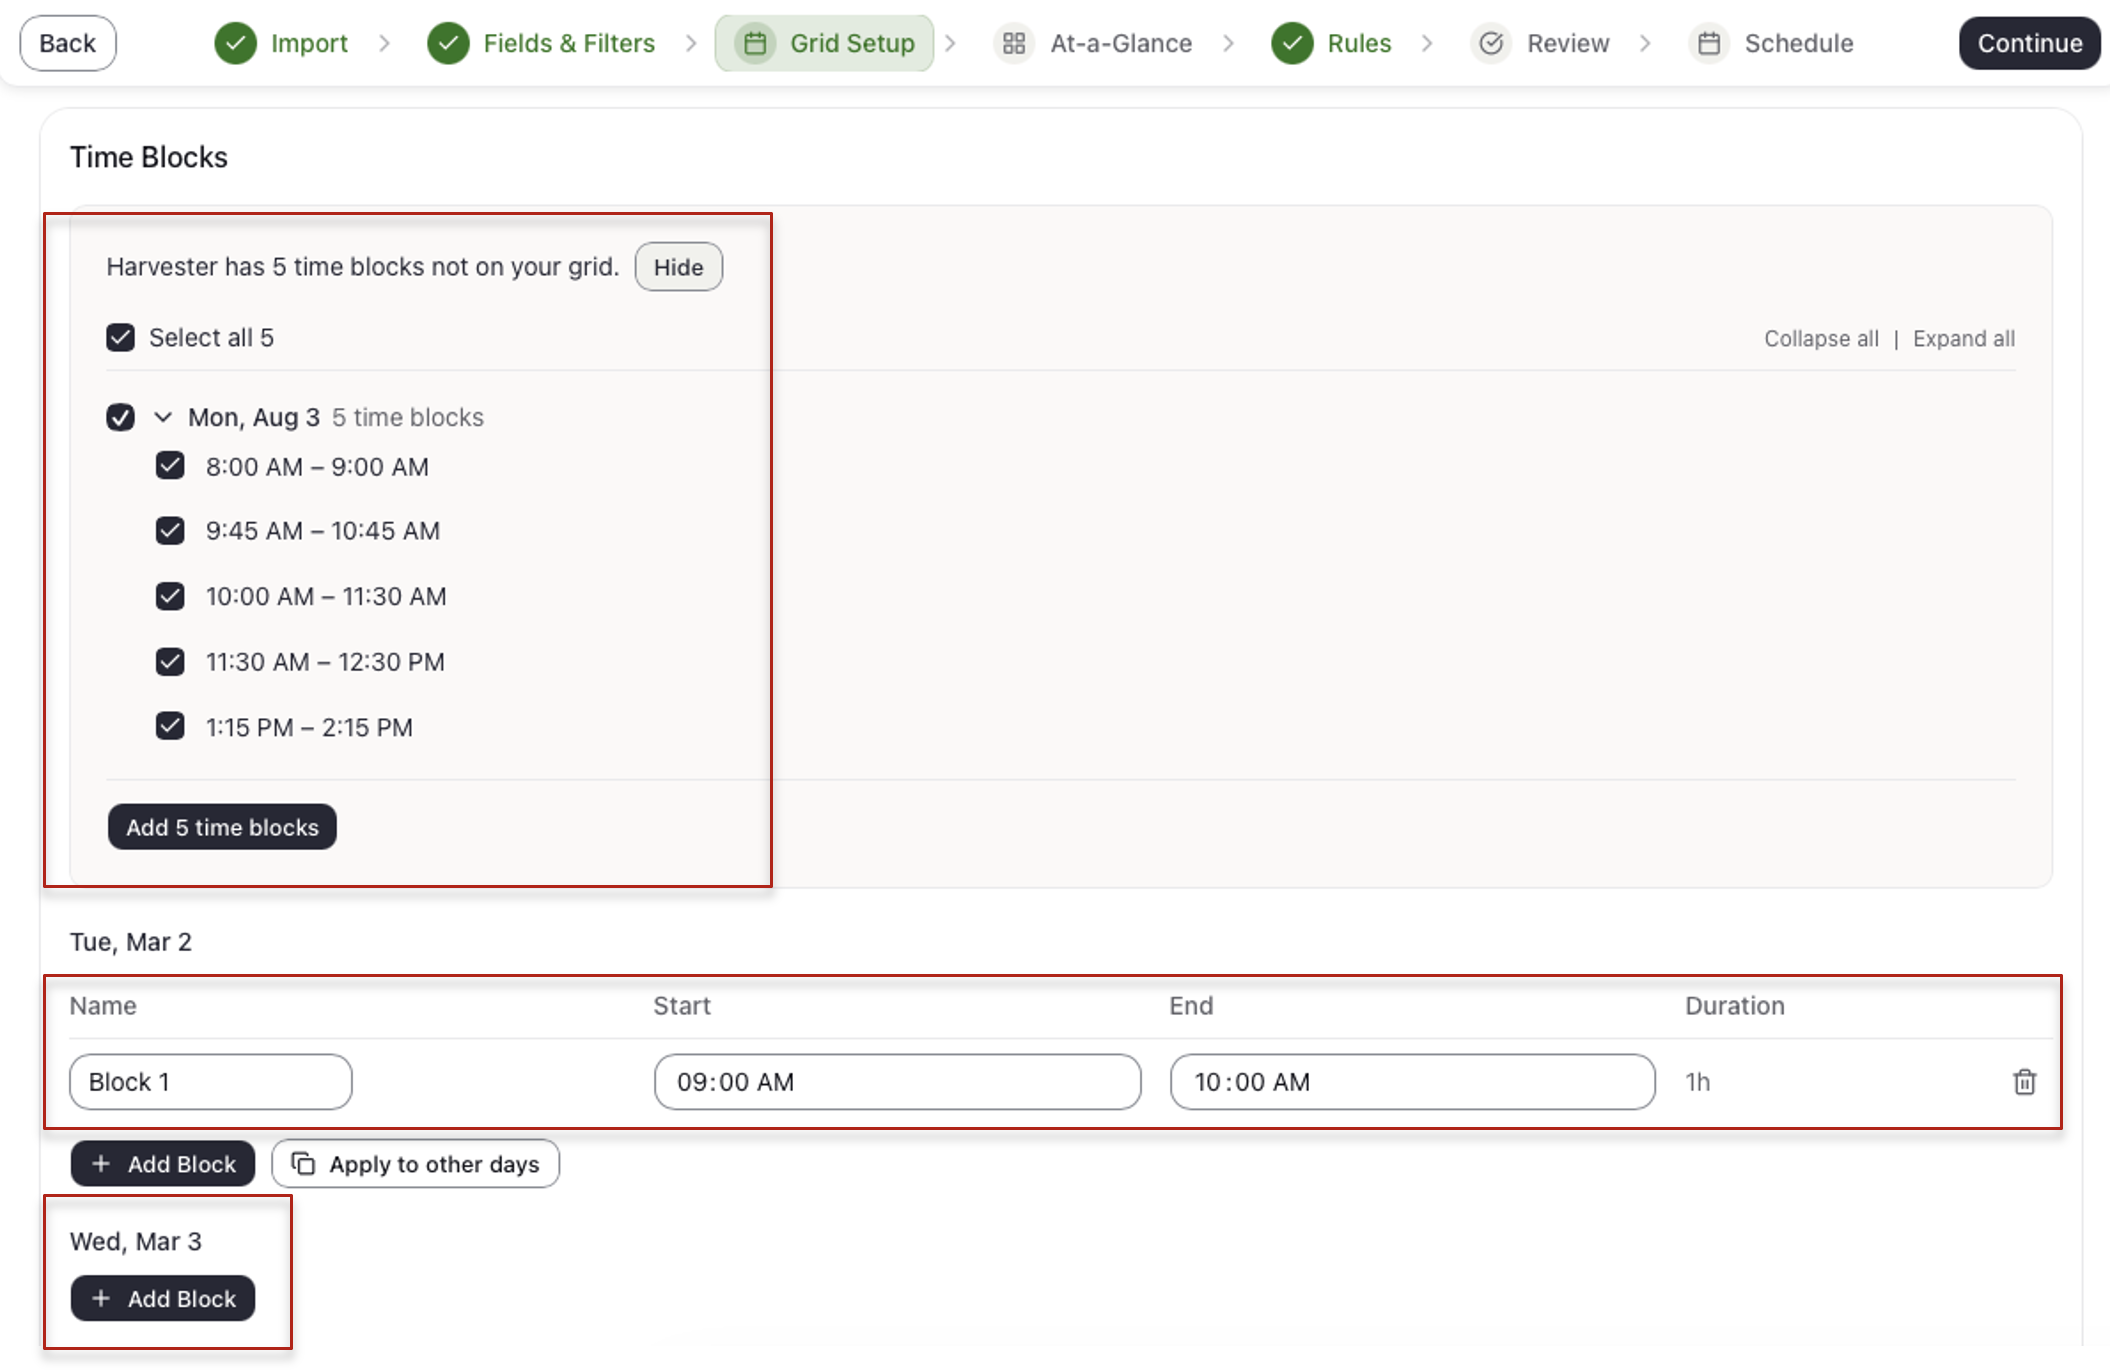Uncheck the 10:00 AM – 11:30 AM block
The width and height of the screenshot is (2110, 1372).
click(x=170, y=596)
